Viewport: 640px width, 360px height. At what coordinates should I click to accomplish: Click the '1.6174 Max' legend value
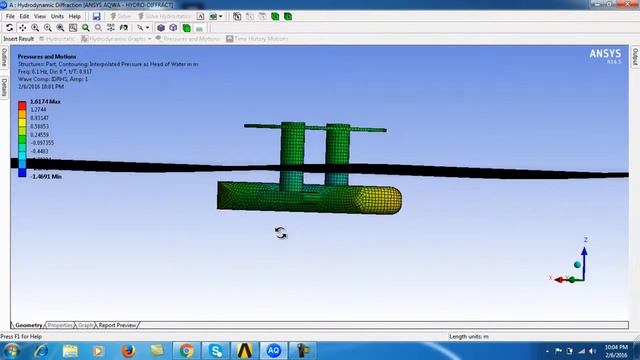coord(45,101)
